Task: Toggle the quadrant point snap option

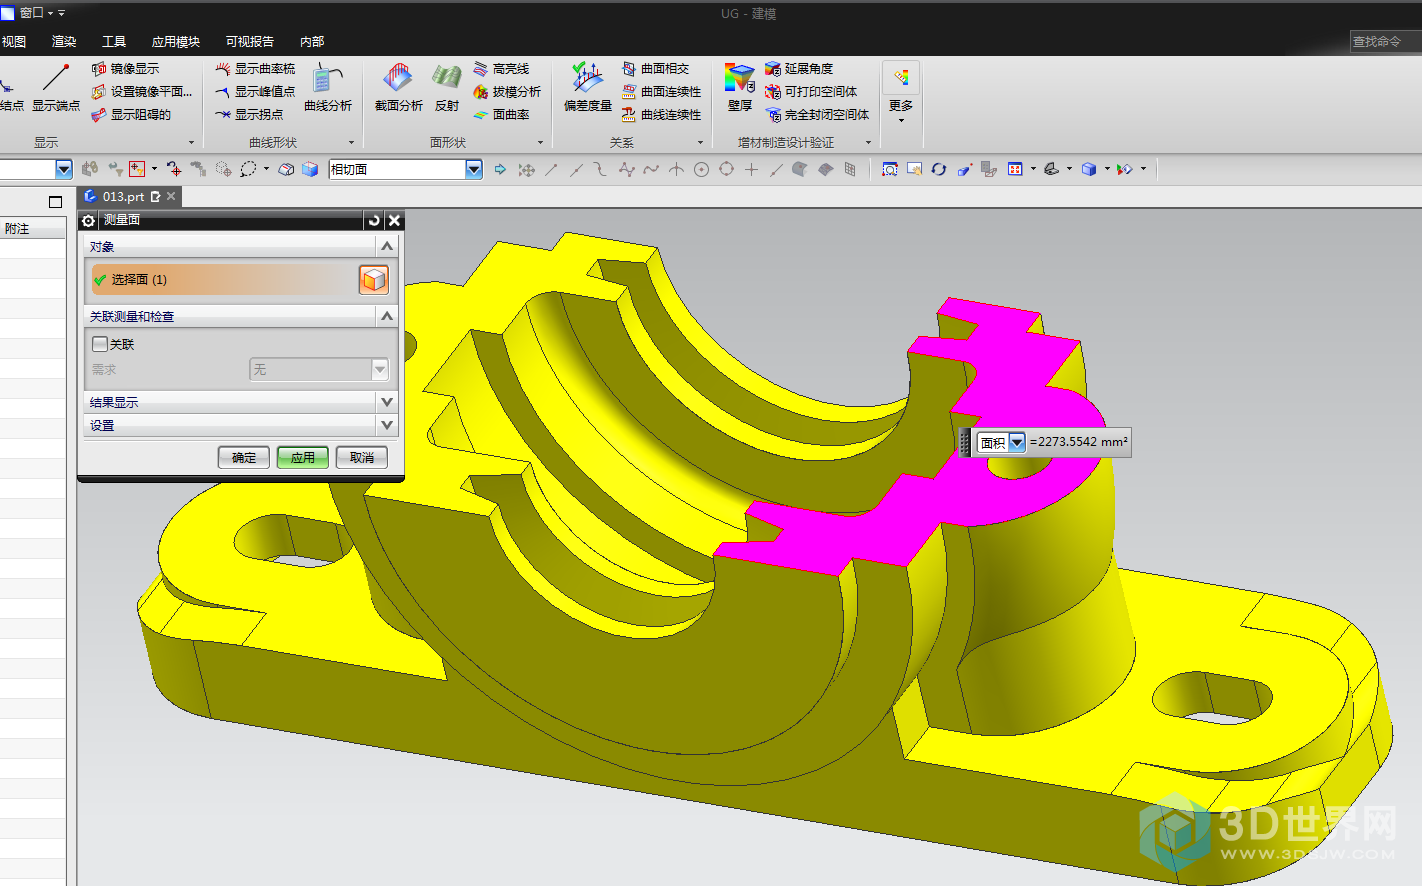Action: click(727, 170)
